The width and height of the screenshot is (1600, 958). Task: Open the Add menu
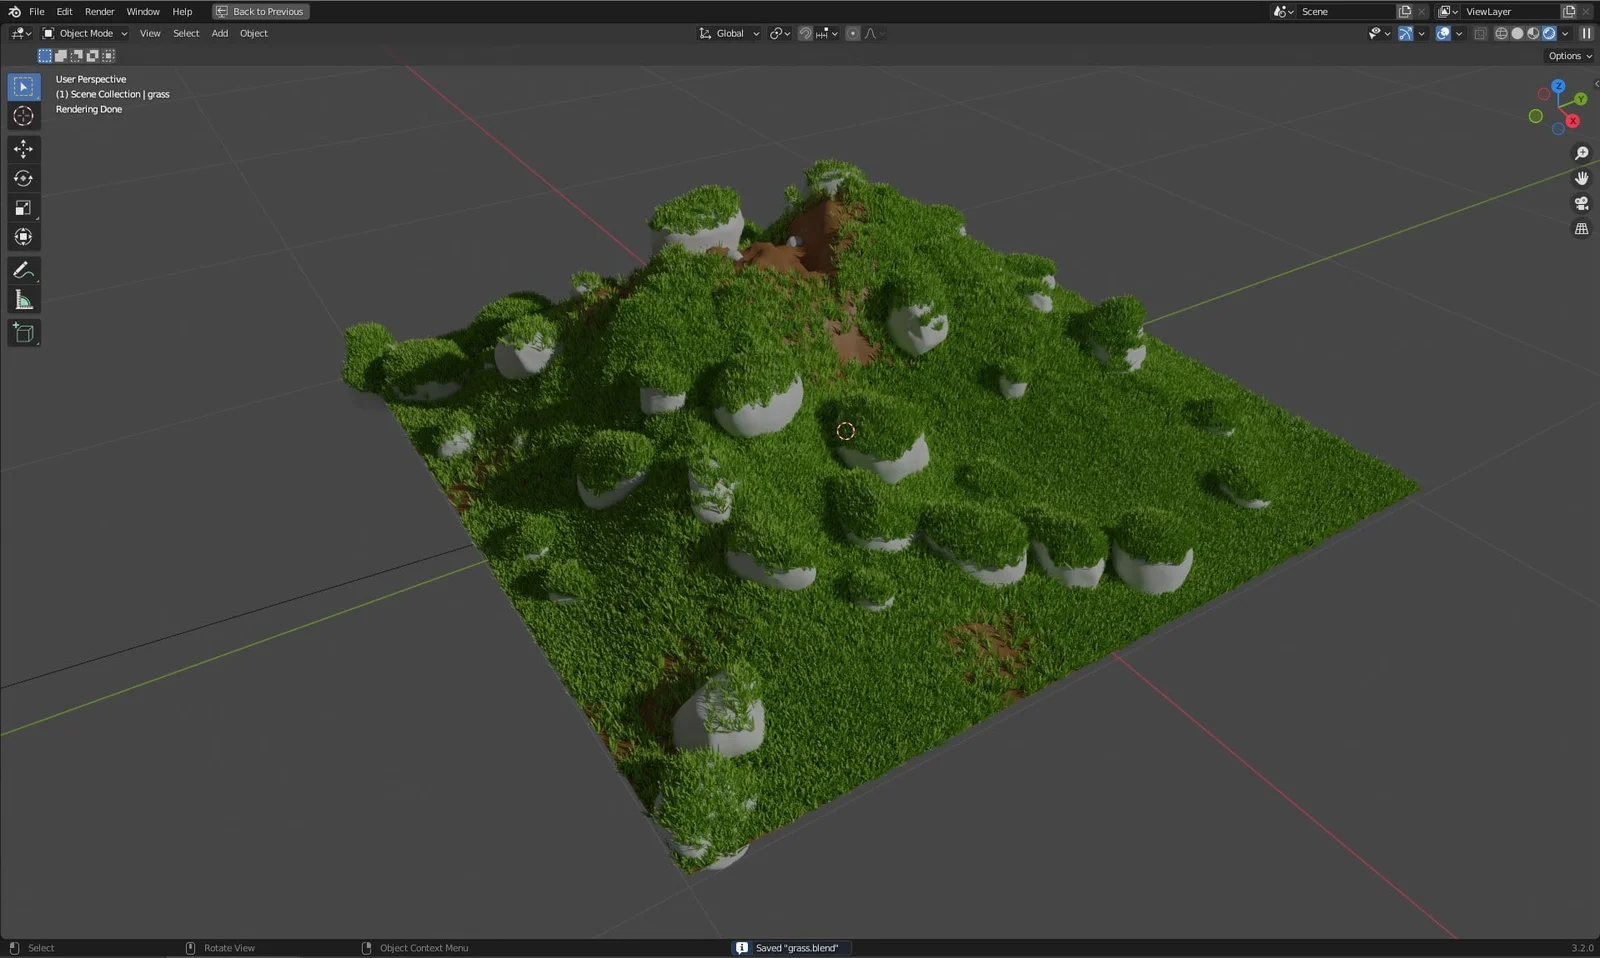pos(219,33)
